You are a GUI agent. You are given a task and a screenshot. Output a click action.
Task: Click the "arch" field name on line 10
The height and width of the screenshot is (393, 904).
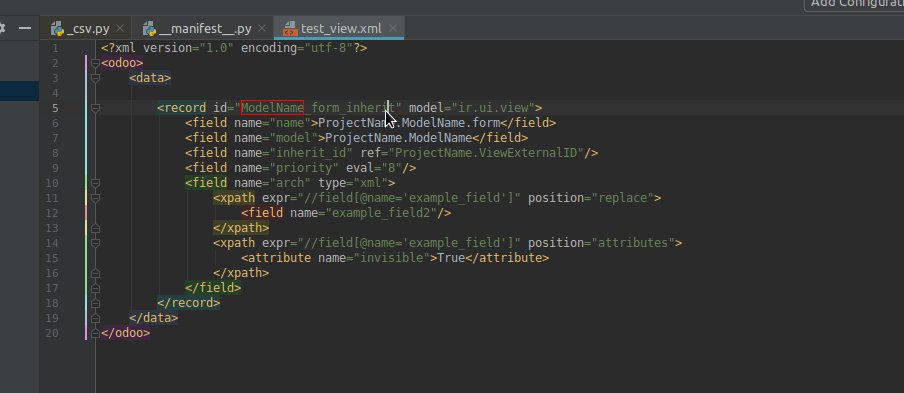click(290, 183)
